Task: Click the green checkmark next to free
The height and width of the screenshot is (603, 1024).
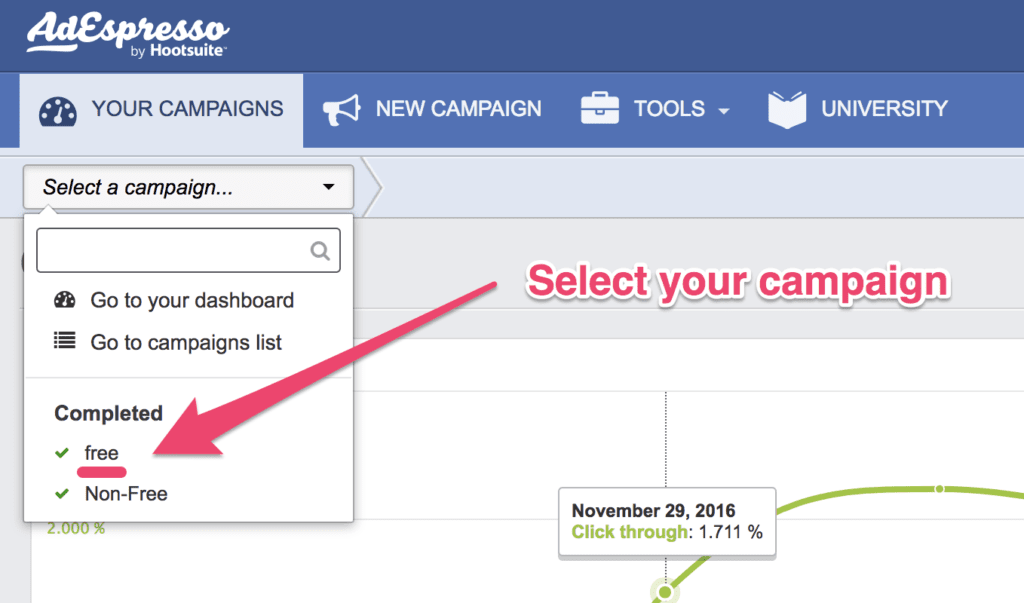Action: pyautogui.click(x=62, y=454)
